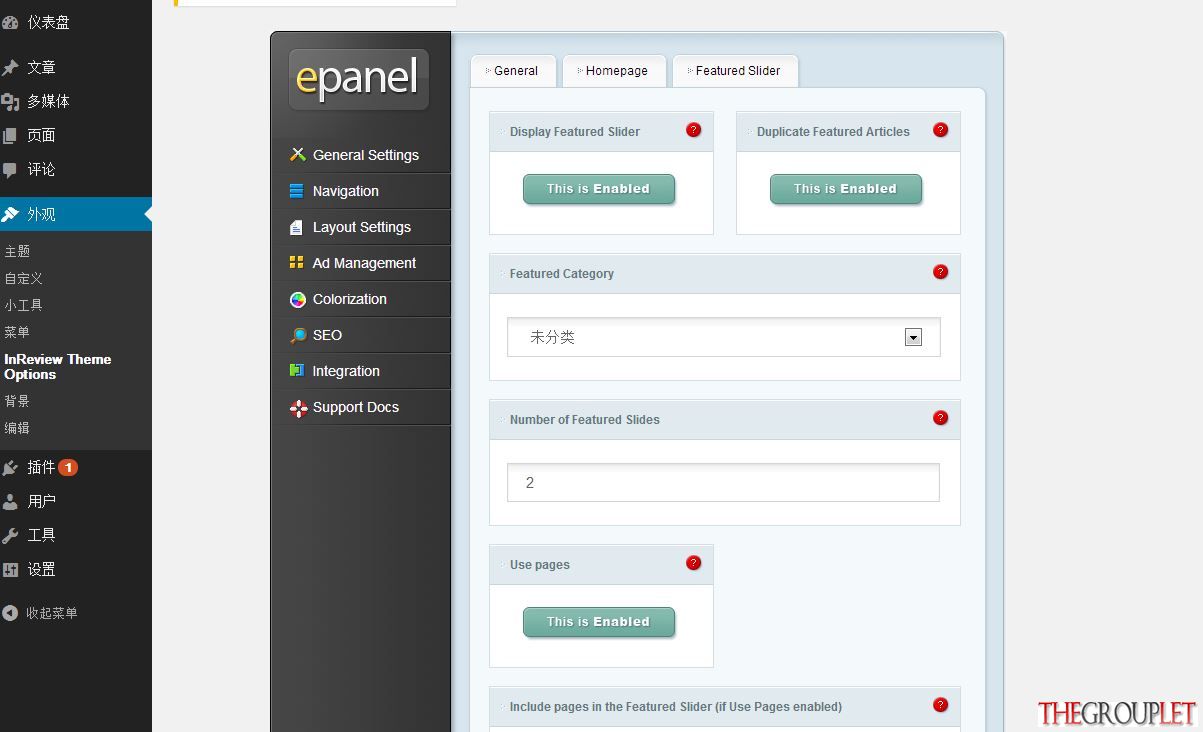Image resolution: width=1203 pixels, height=732 pixels.
Task: Open help for Include pages in Featured Slider
Action: 941,705
